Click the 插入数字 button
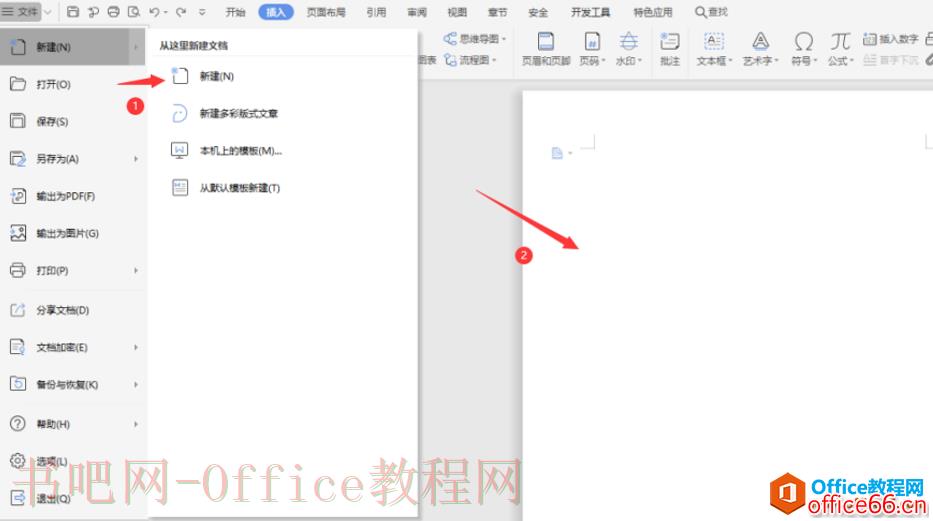This screenshot has height=521, width=933. [891, 39]
